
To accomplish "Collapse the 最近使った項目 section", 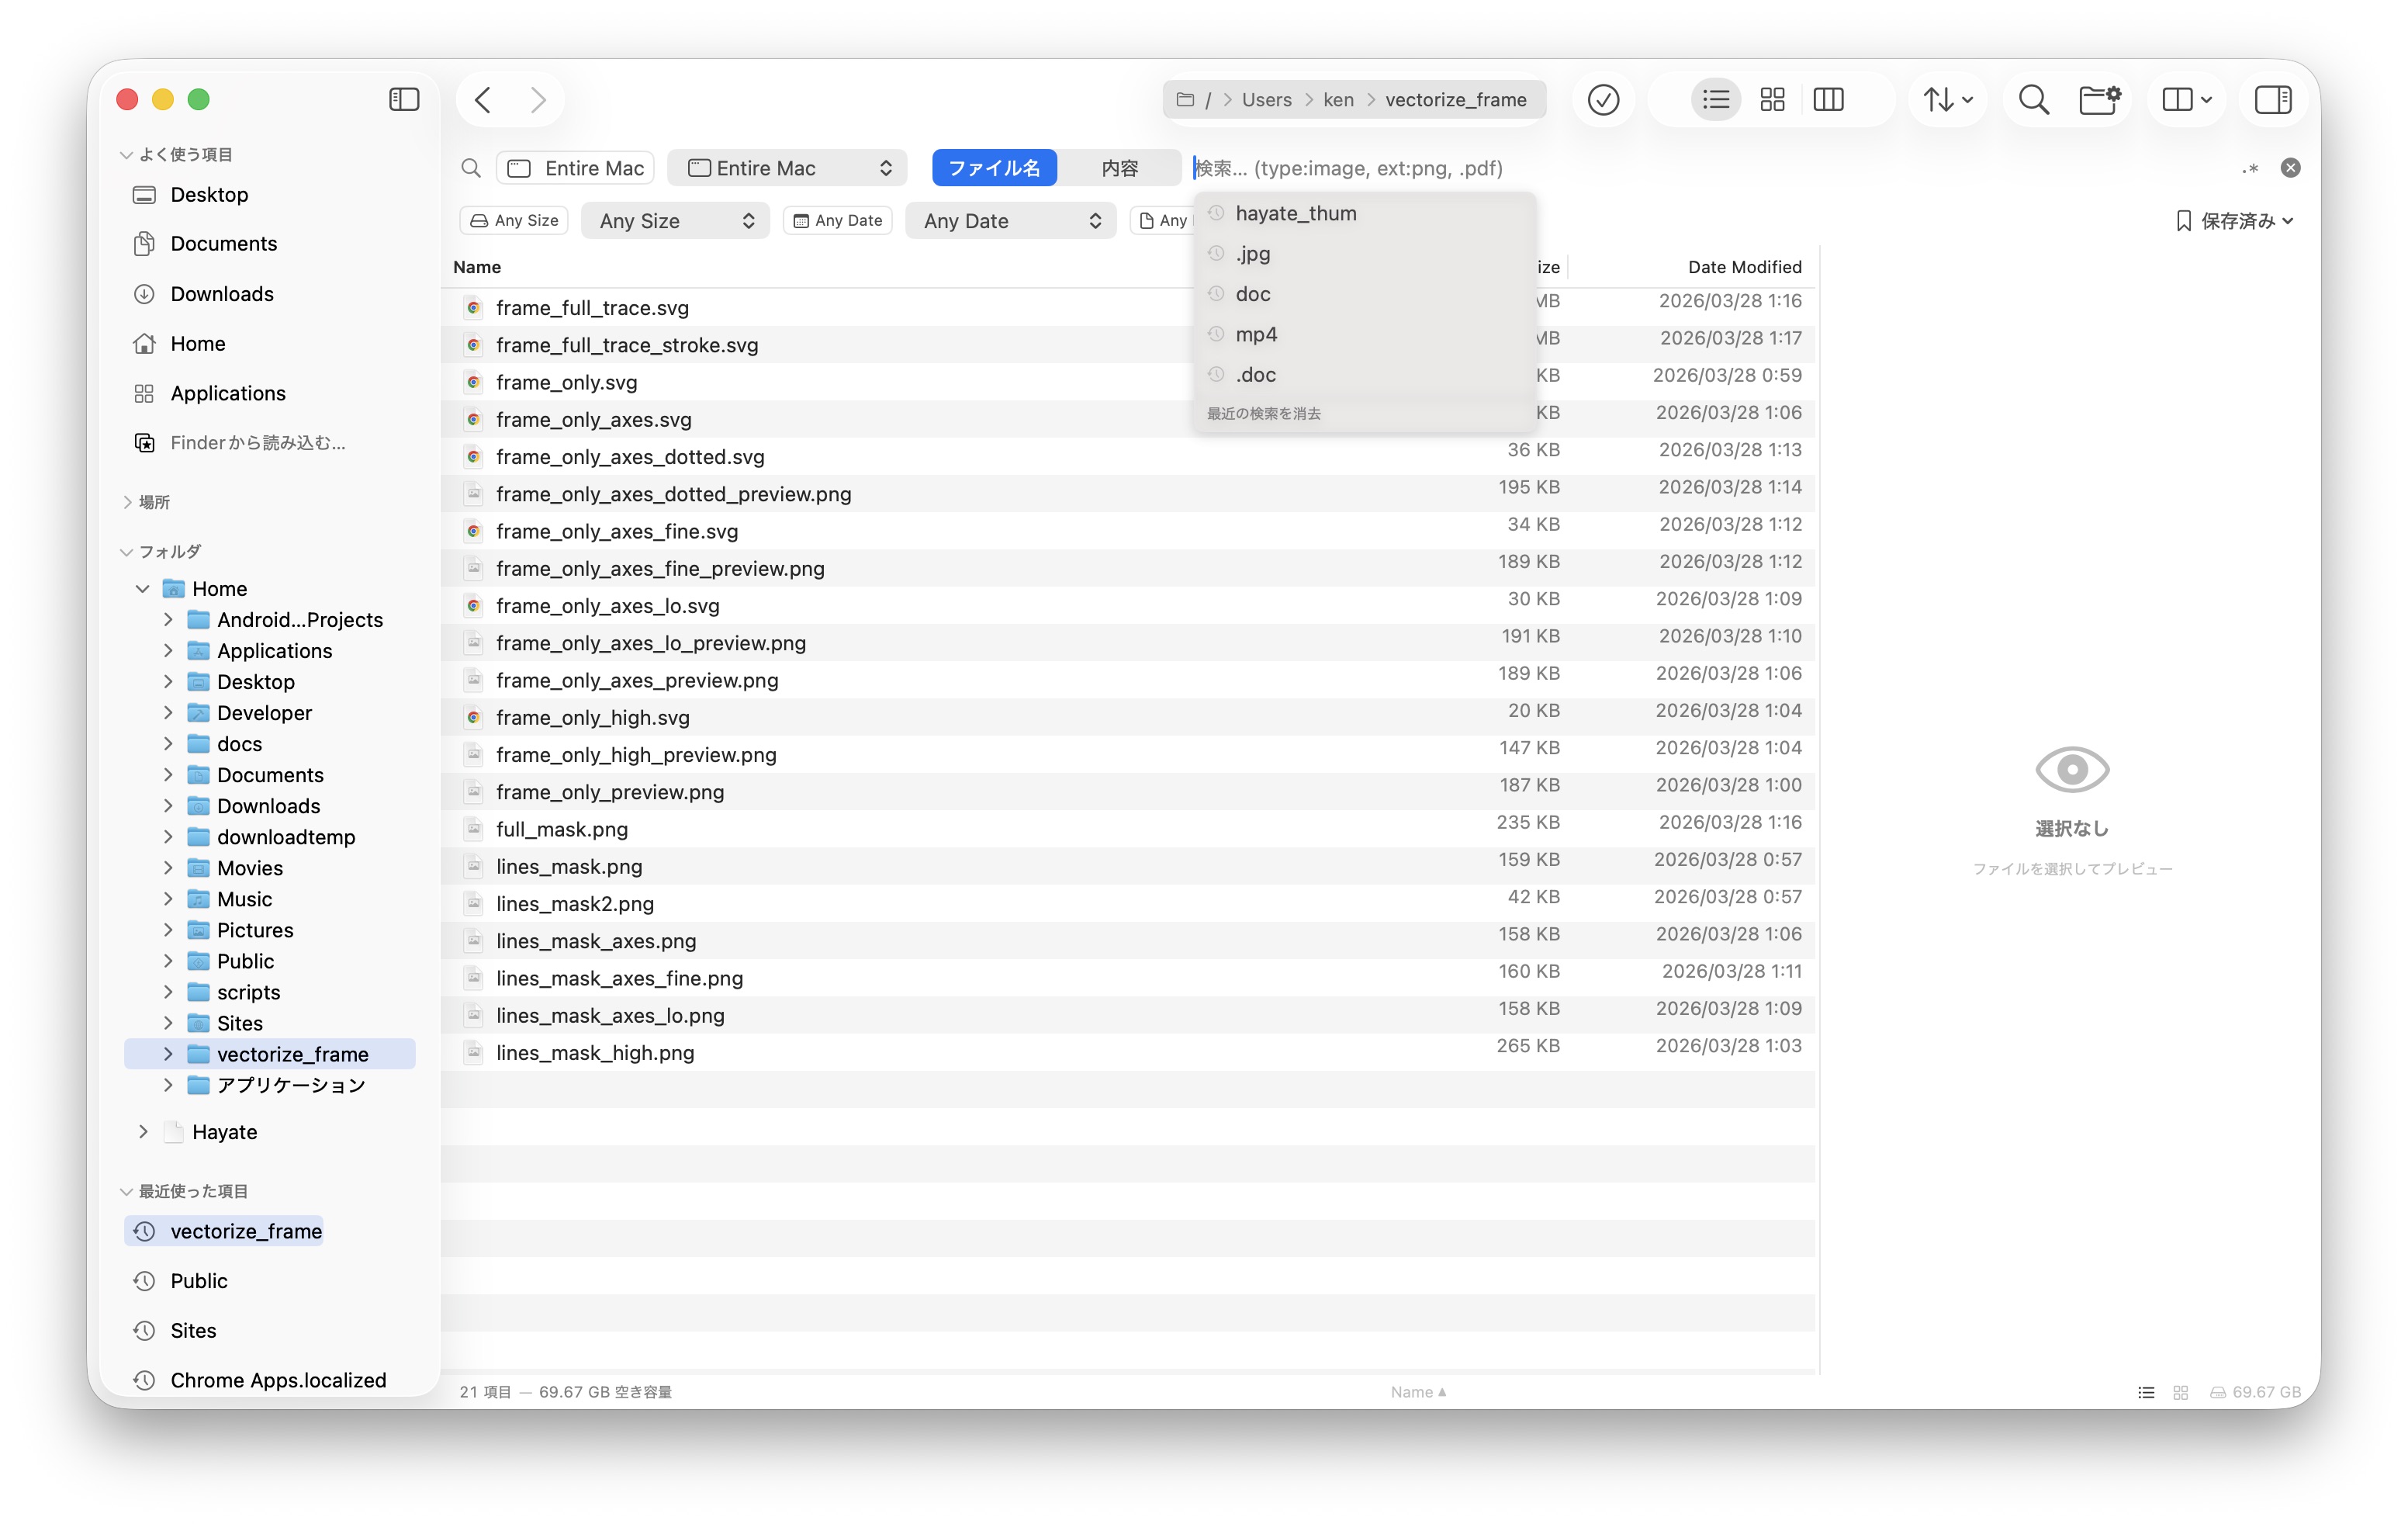I will [x=126, y=1191].
